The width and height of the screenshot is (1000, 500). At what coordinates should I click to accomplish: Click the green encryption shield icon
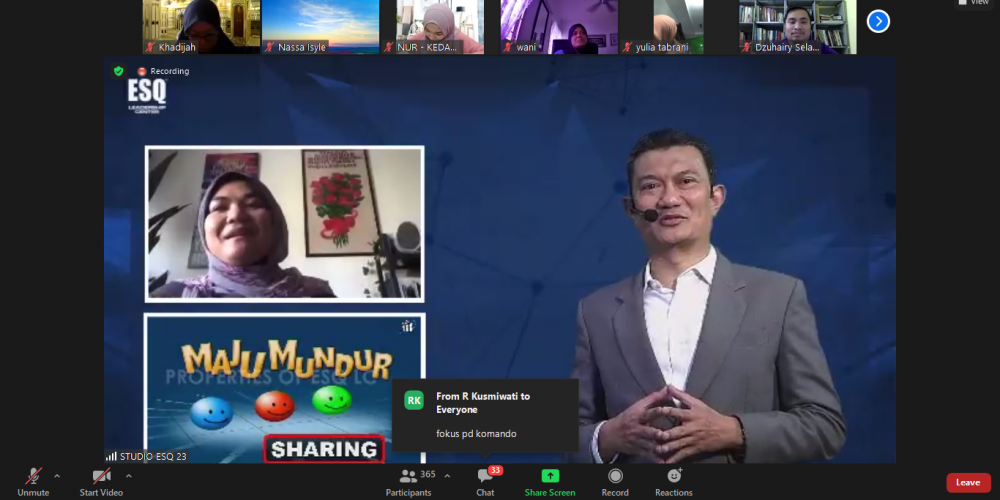(119, 71)
